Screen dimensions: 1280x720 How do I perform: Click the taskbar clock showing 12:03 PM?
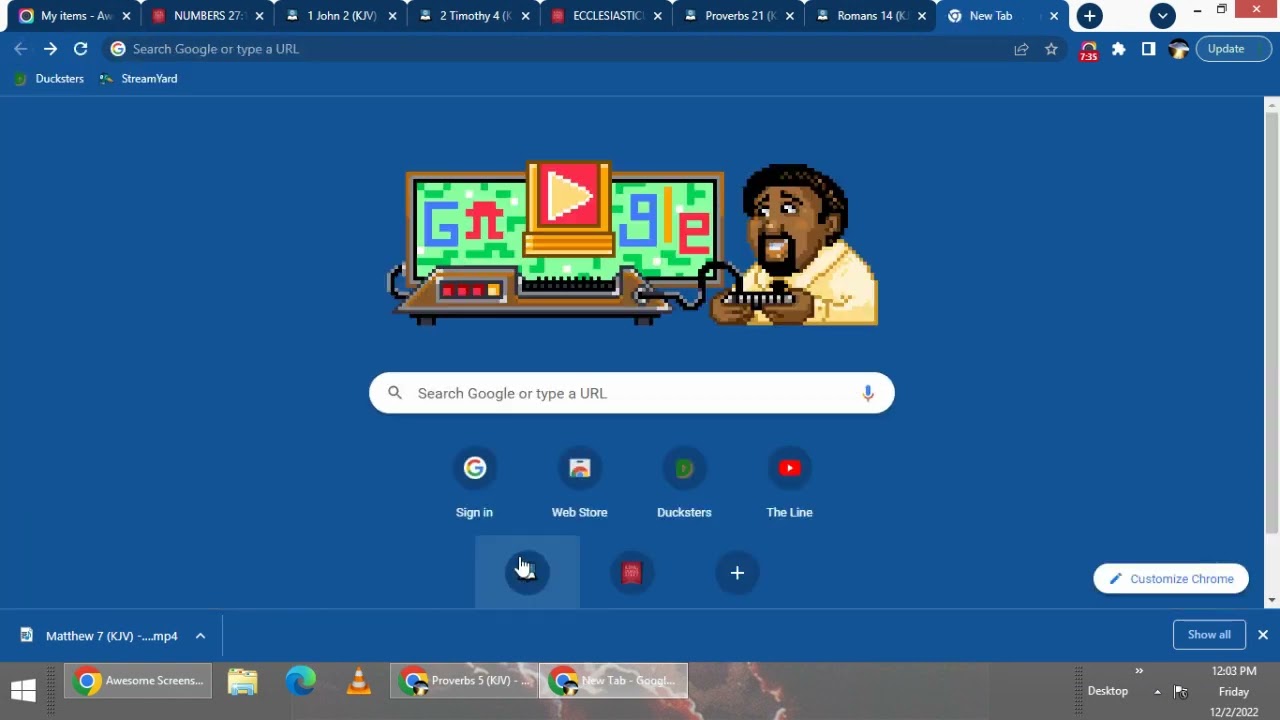pyautogui.click(x=1234, y=691)
